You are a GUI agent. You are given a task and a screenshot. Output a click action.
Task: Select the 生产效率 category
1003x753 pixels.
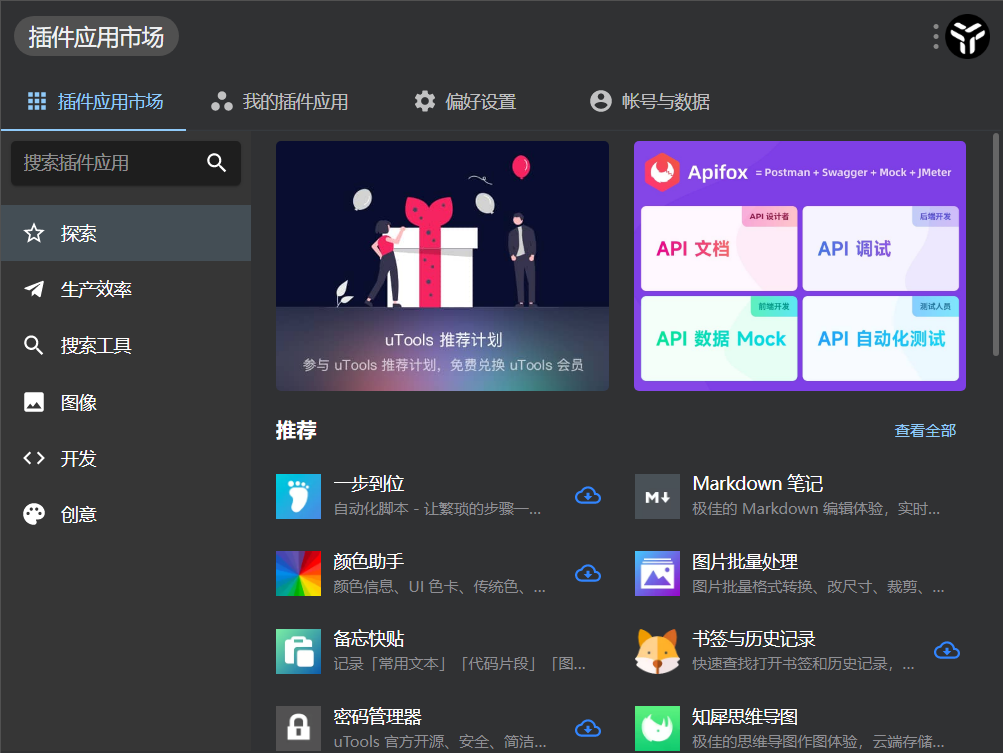point(125,289)
